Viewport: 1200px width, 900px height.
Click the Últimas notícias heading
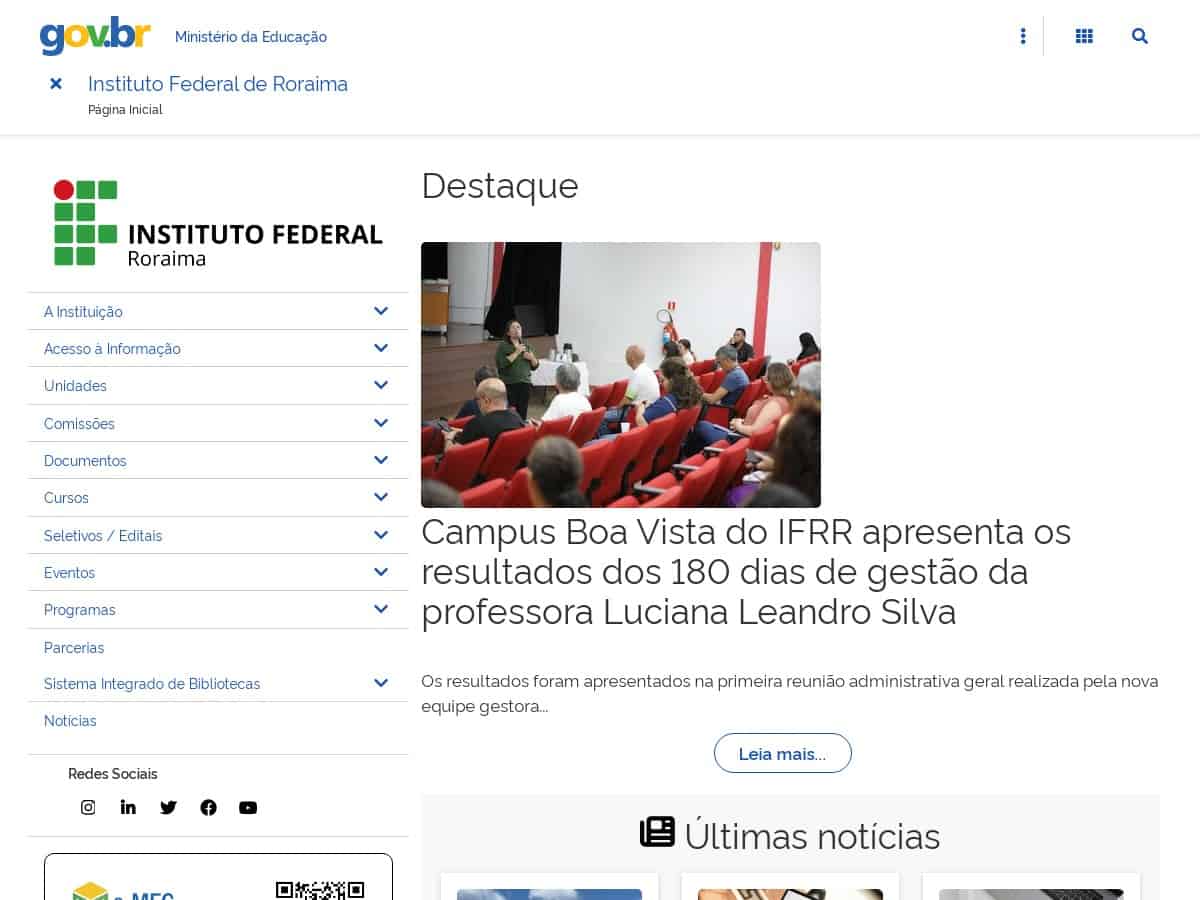pos(812,836)
